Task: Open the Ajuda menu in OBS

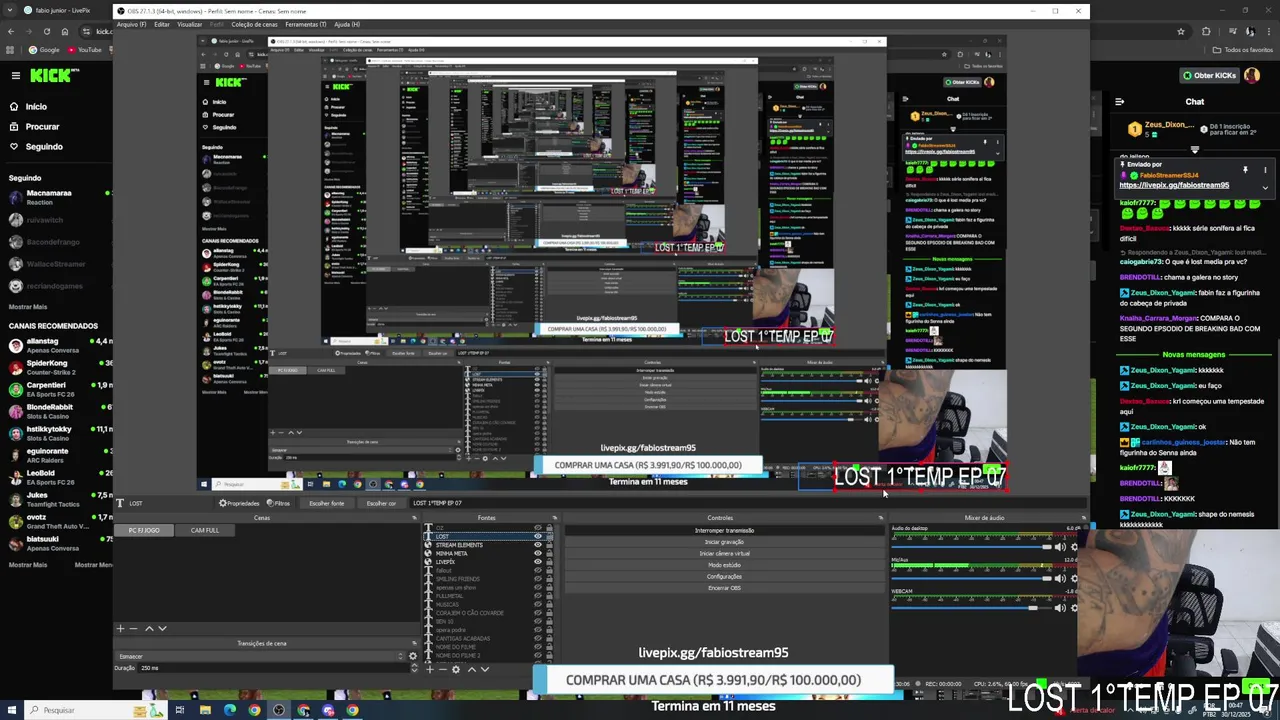Action: [347, 24]
